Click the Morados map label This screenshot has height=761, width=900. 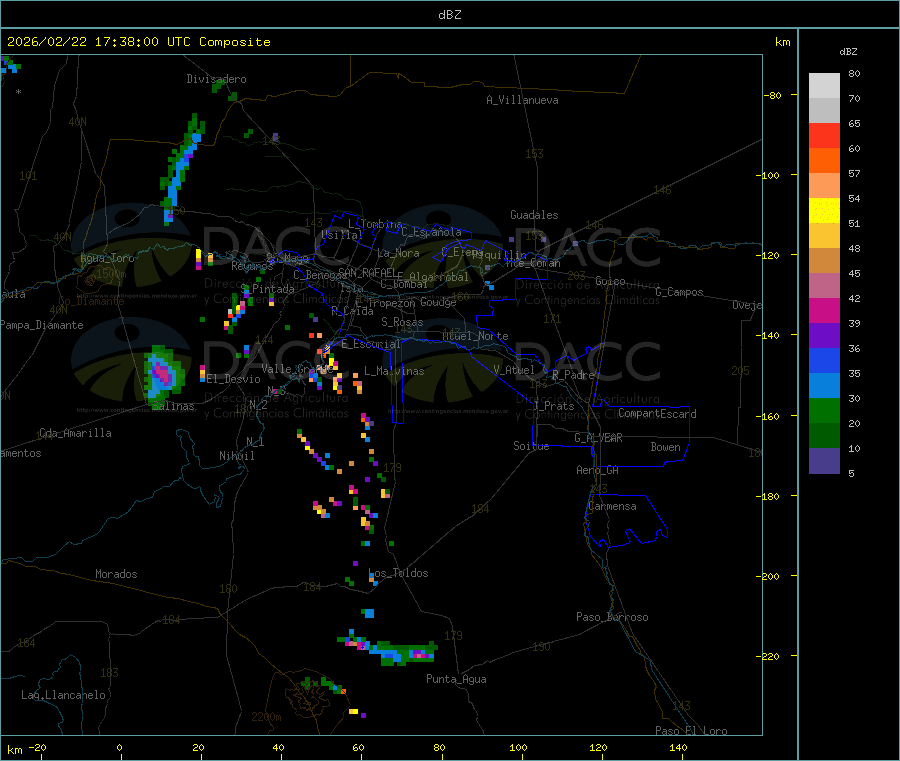click(x=116, y=574)
